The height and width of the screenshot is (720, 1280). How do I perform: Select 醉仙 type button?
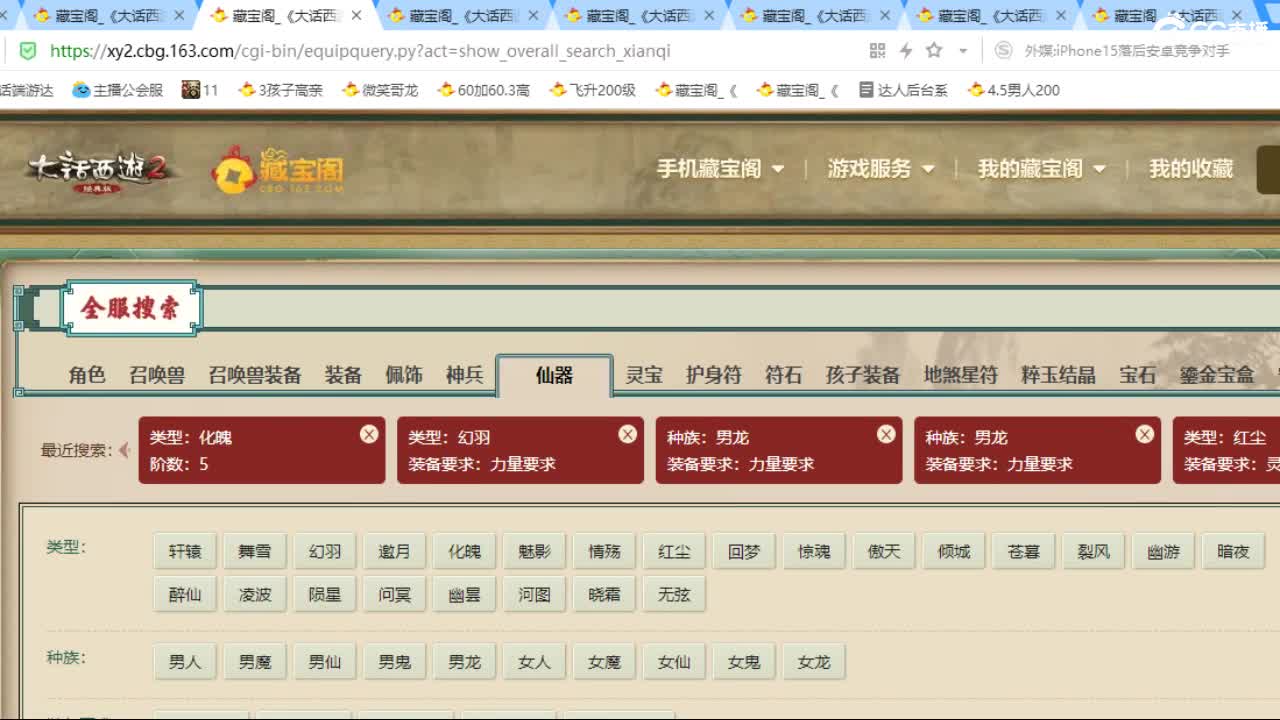[x=185, y=594]
